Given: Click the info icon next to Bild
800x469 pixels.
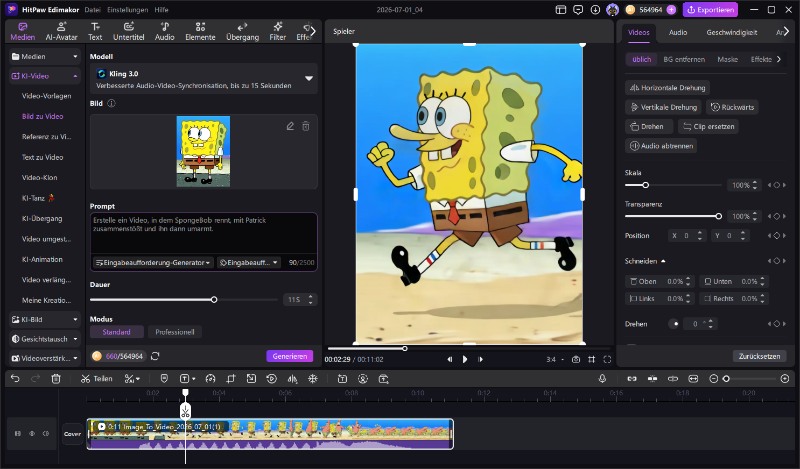Looking at the screenshot, I should pos(111,103).
